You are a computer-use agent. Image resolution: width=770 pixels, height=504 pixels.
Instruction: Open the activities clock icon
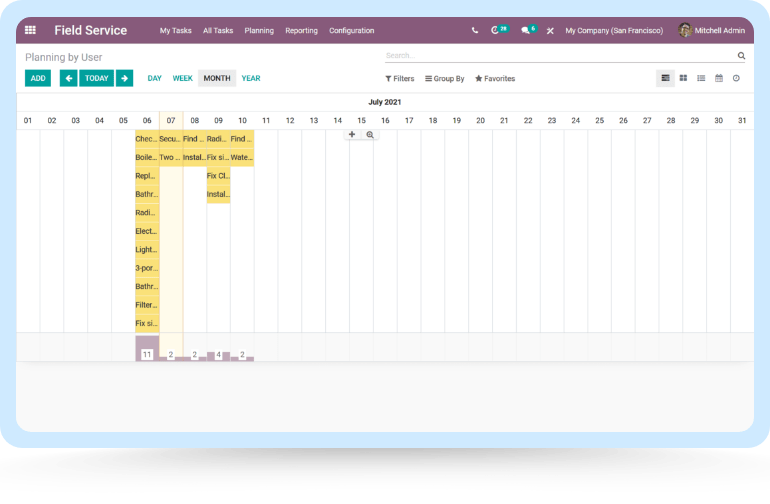495,31
